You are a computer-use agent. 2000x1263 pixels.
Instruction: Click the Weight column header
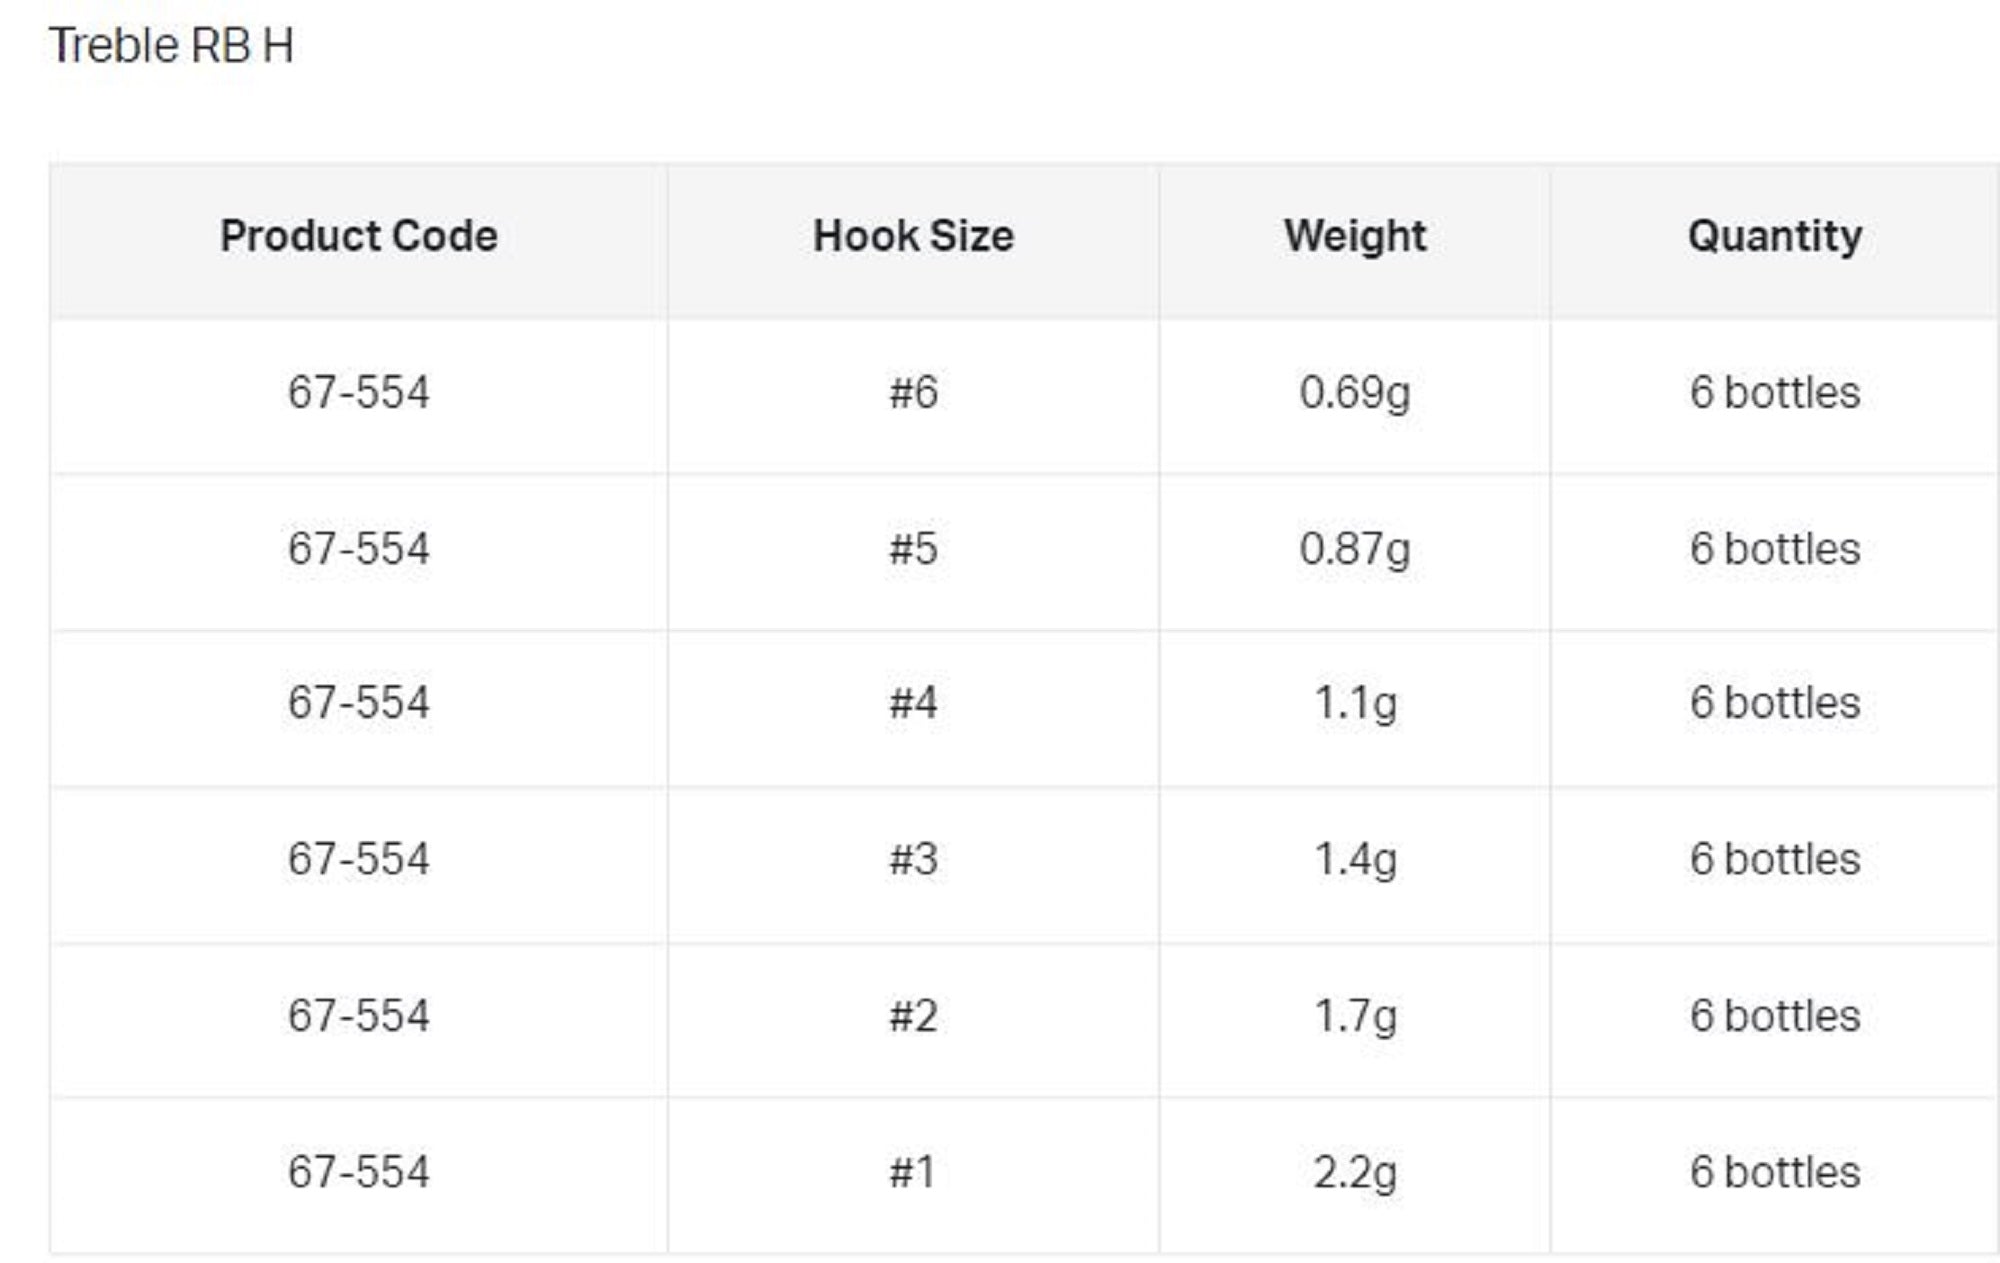coord(1354,237)
